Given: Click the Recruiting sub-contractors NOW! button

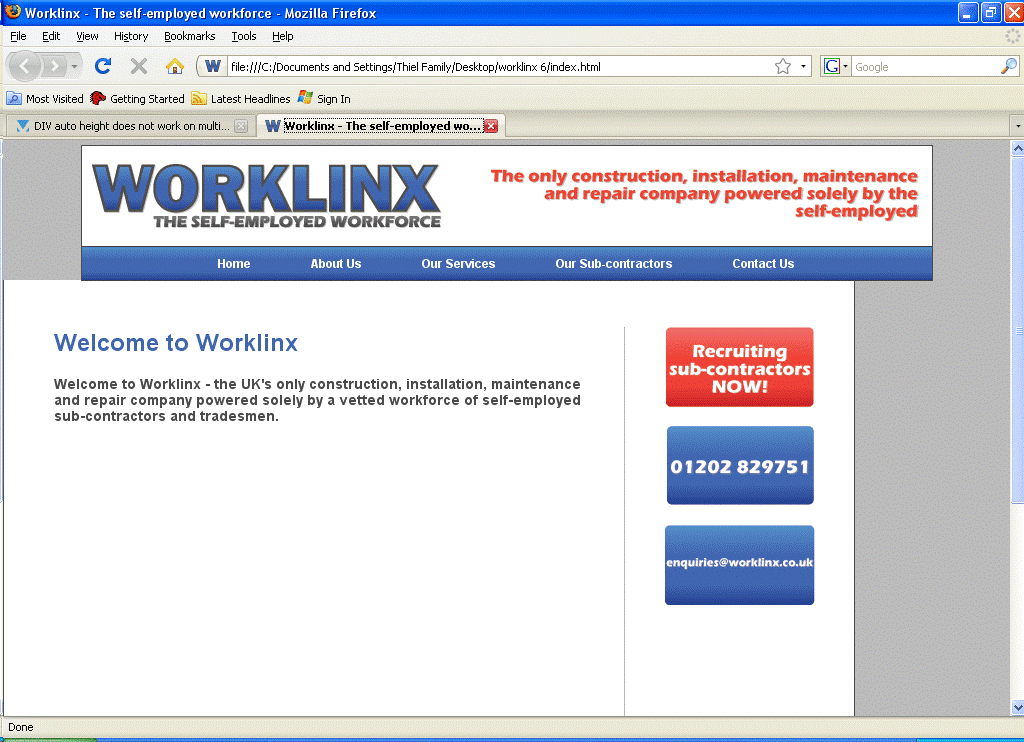Looking at the screenshot, I should [x=740, y=367].
